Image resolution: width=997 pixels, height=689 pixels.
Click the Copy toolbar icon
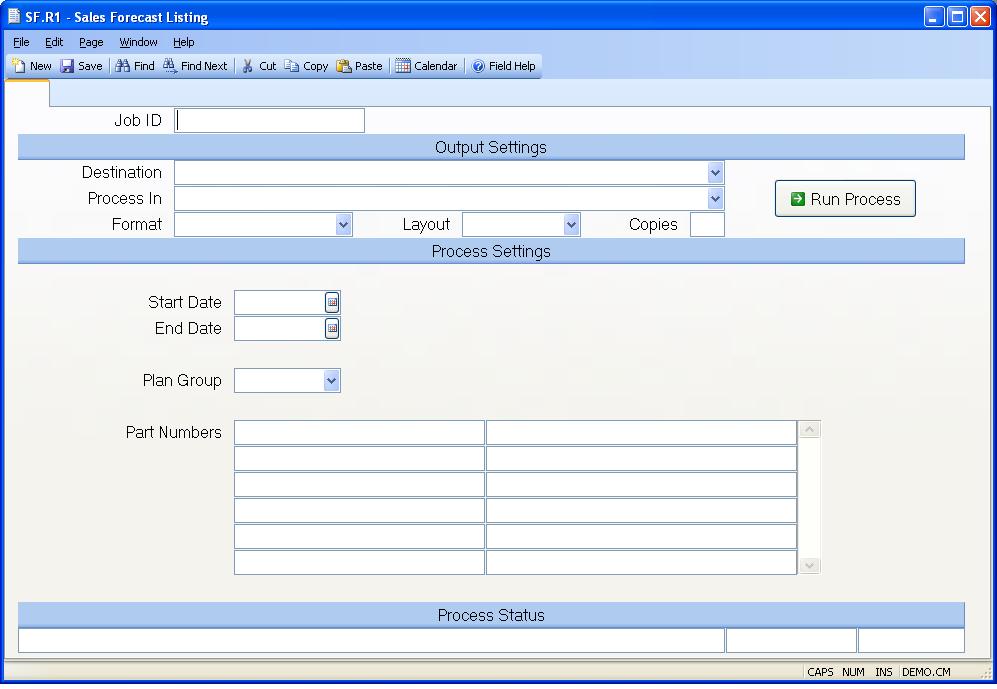coord(292,66)
